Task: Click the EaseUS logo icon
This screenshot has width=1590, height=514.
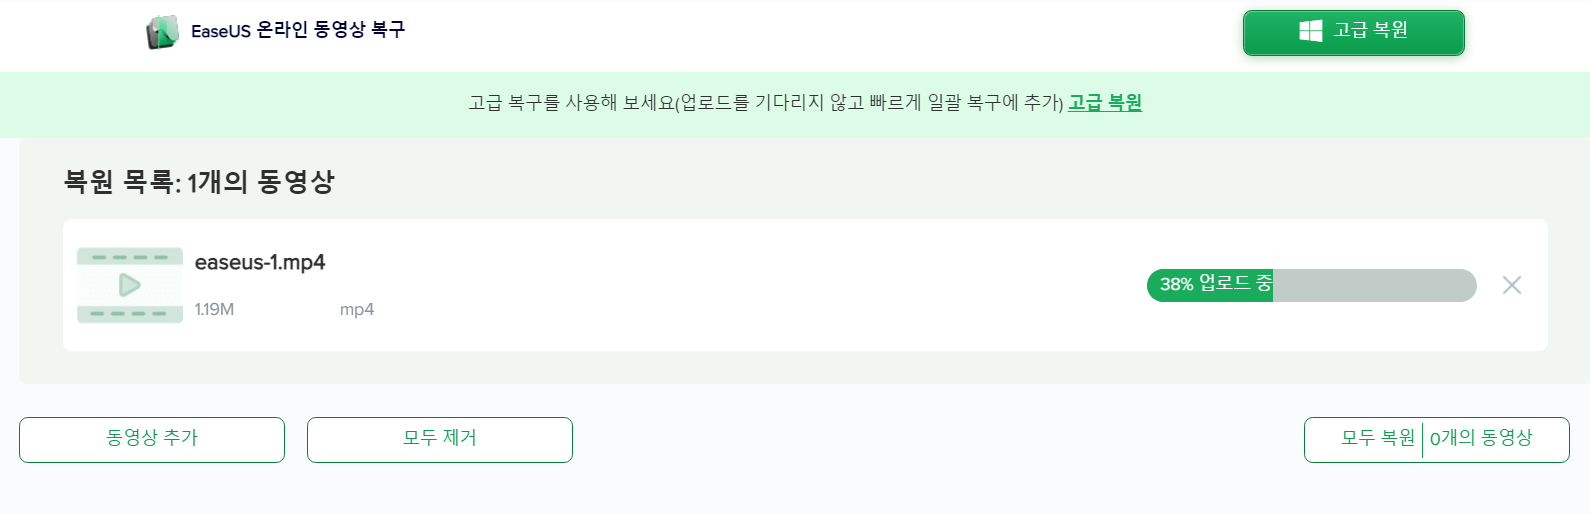Action: 162,32
